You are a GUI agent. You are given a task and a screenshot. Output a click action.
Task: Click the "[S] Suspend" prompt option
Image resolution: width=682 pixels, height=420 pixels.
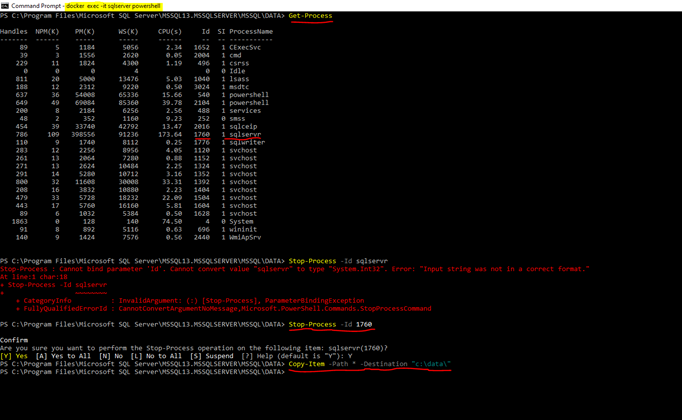(211, 356)
